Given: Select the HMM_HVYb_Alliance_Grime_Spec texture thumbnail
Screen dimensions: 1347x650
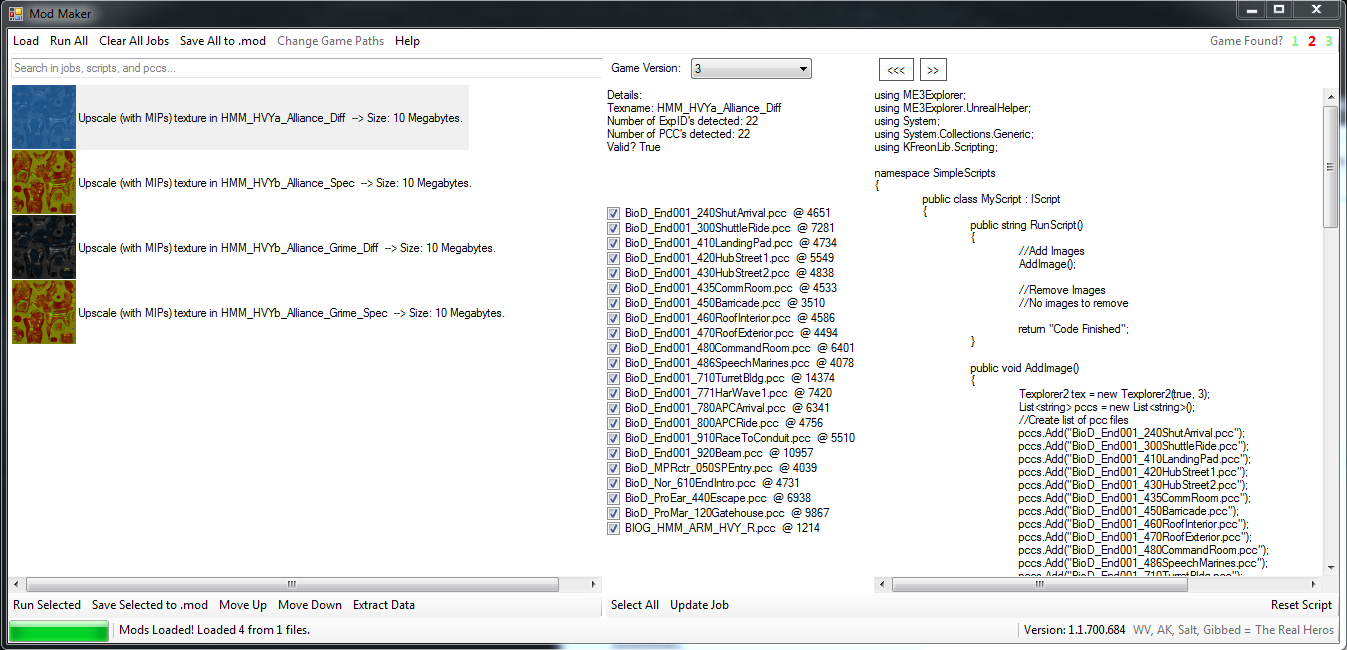Looking at the screenshot, I should (44, 312).
